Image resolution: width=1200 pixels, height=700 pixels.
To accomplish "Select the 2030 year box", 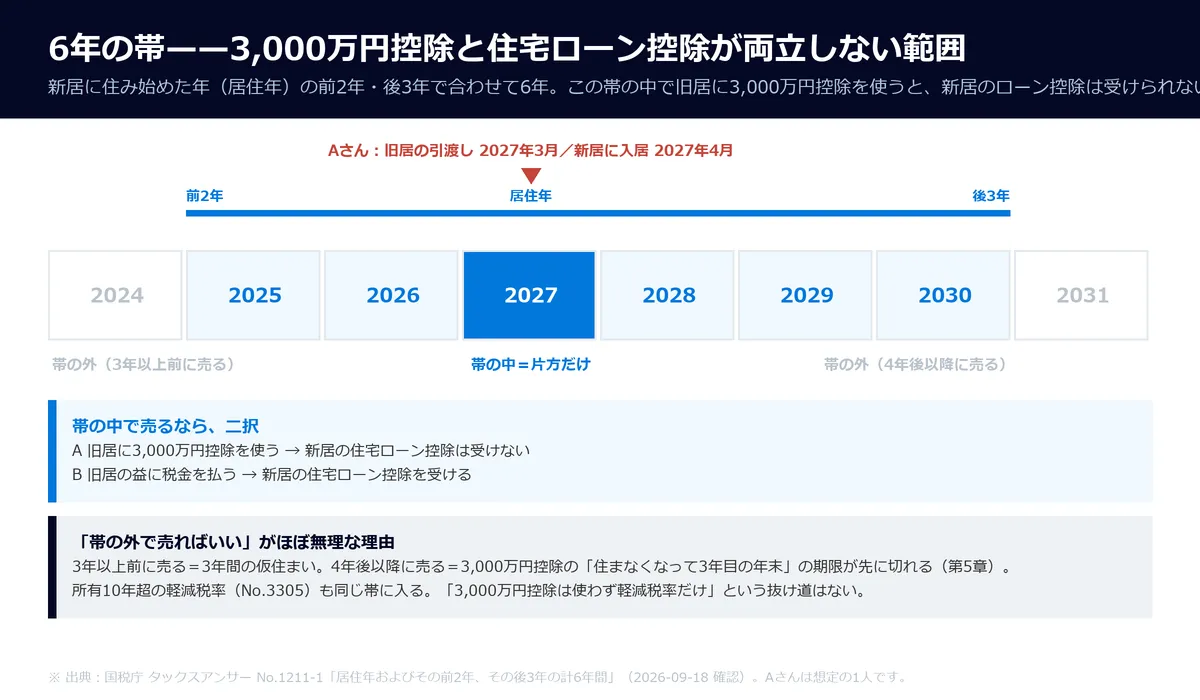I will pos(944,295).
